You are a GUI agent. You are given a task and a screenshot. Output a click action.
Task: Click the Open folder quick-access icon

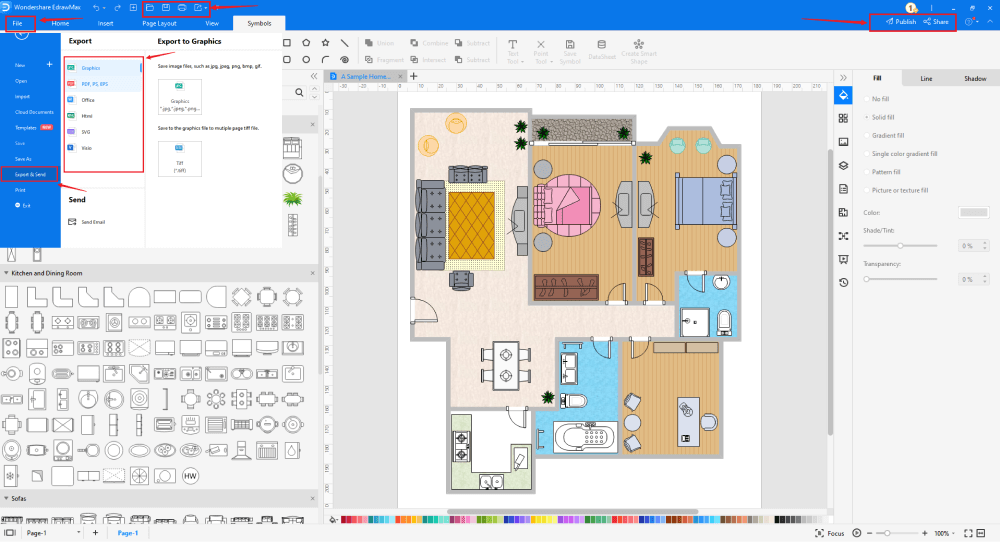click(x=150, y=8)
